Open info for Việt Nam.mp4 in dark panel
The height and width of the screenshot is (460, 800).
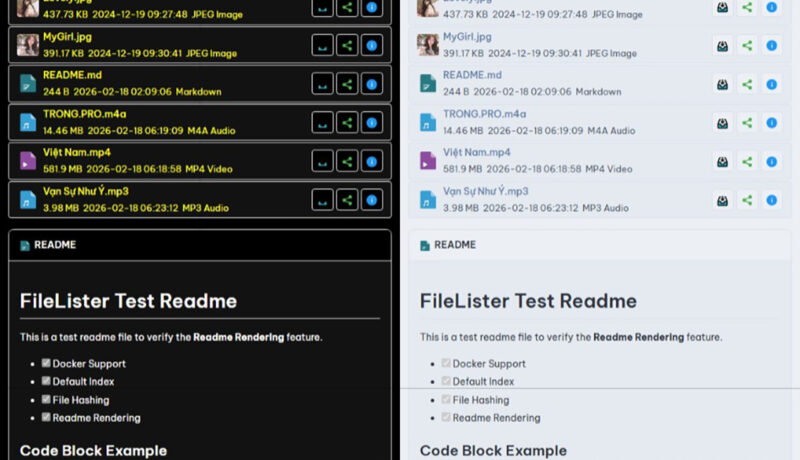[372, 161]
